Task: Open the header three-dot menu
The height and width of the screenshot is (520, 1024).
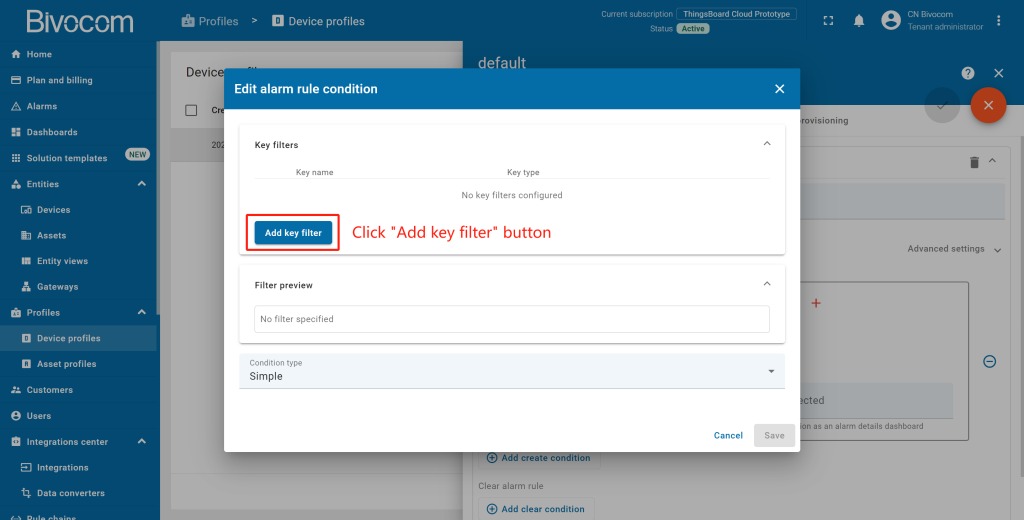Action: (999, 21)
